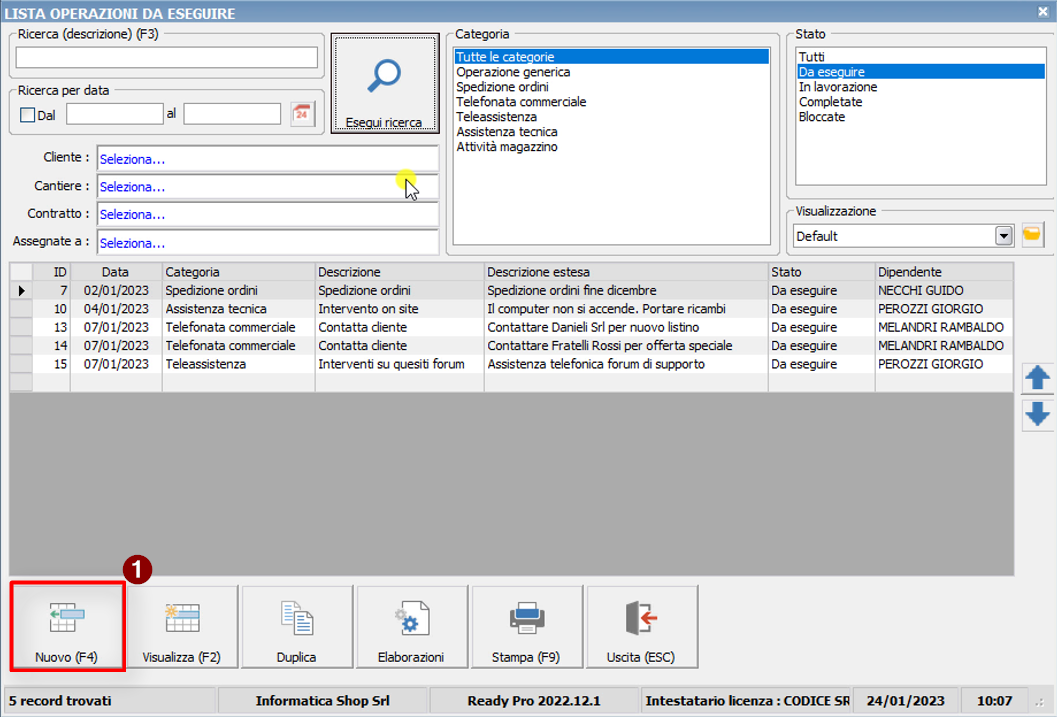Open the Elaborazioni processing button
This screenshot has width=1057, height=717.
pyautogui.click(x=411, y=619)
